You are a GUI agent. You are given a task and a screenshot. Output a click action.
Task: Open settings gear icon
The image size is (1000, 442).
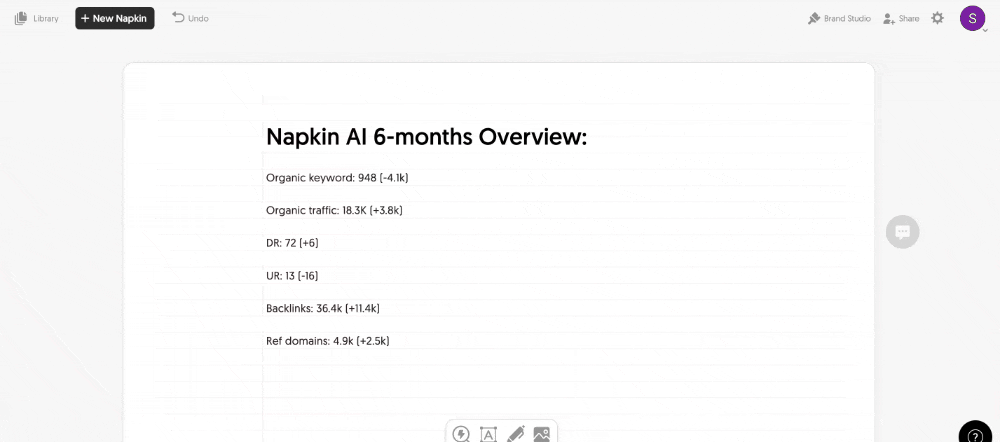coord(937,18)
